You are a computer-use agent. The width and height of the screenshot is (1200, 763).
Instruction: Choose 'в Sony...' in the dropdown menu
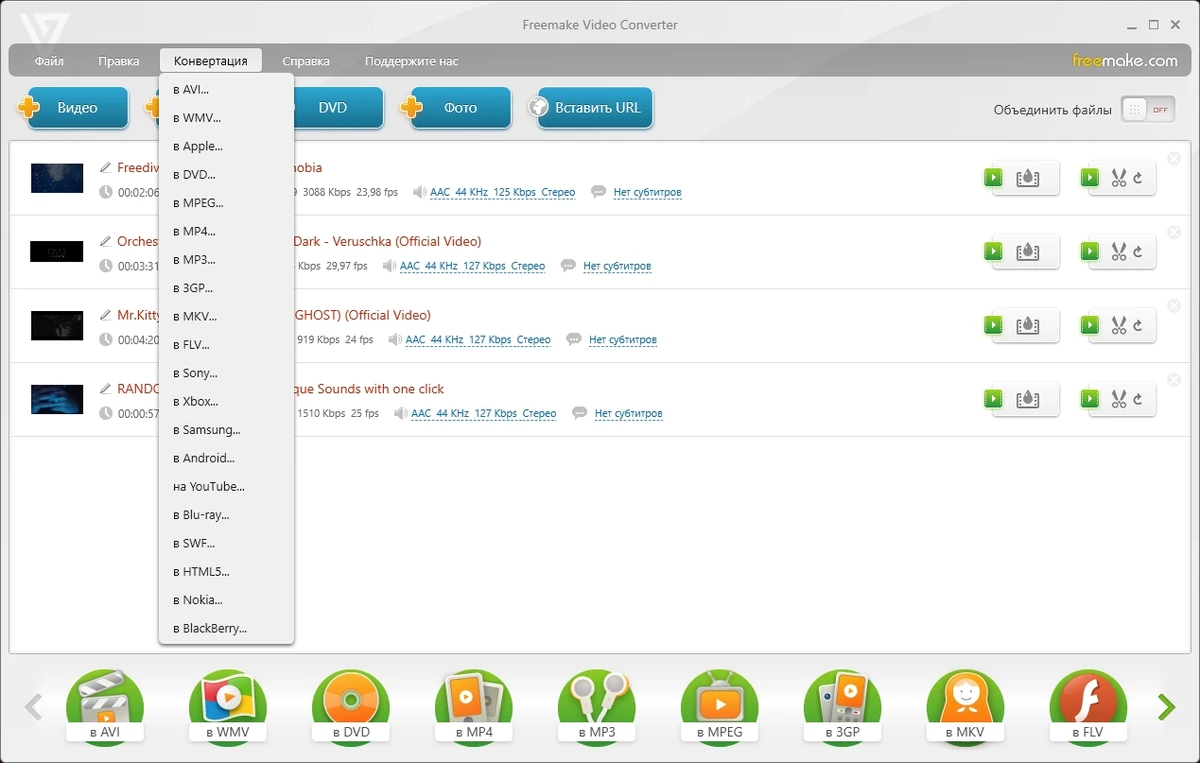(226, 373)
